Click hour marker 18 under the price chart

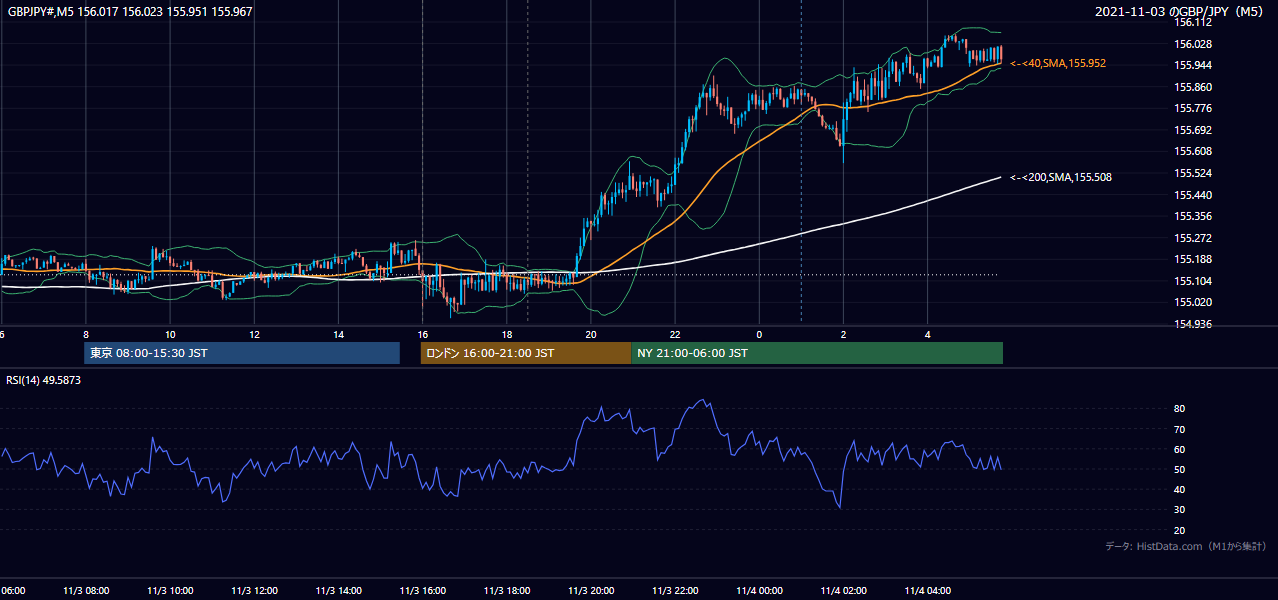[507, 334]
